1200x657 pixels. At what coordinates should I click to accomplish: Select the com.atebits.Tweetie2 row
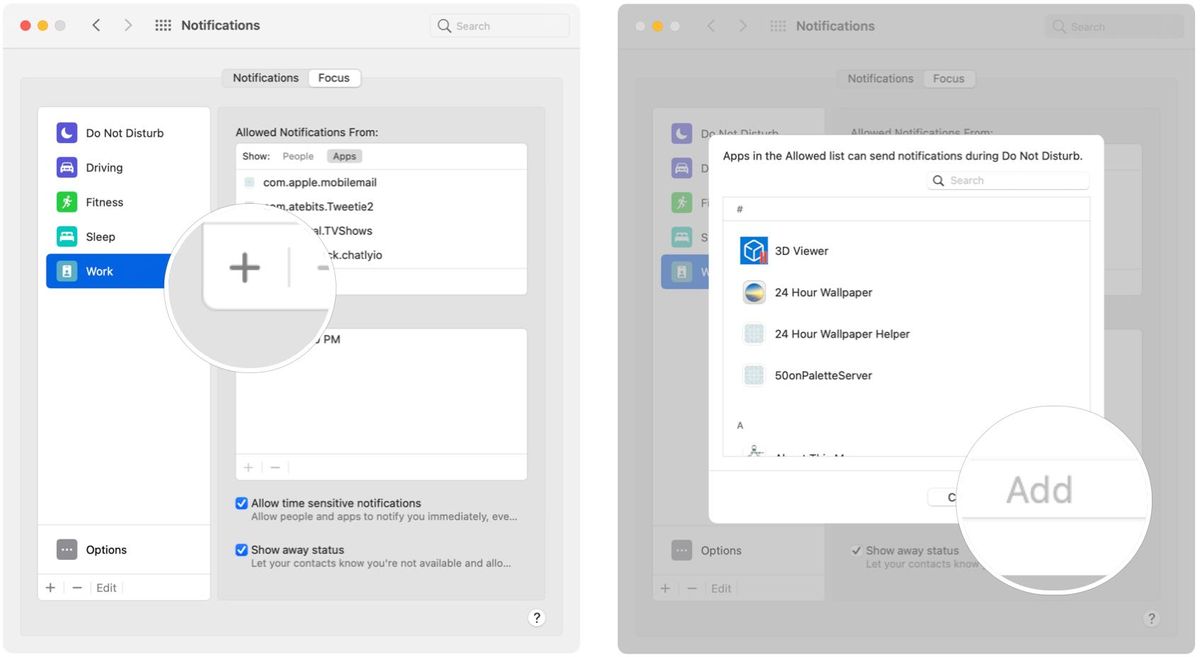click(x=381, y=207)
